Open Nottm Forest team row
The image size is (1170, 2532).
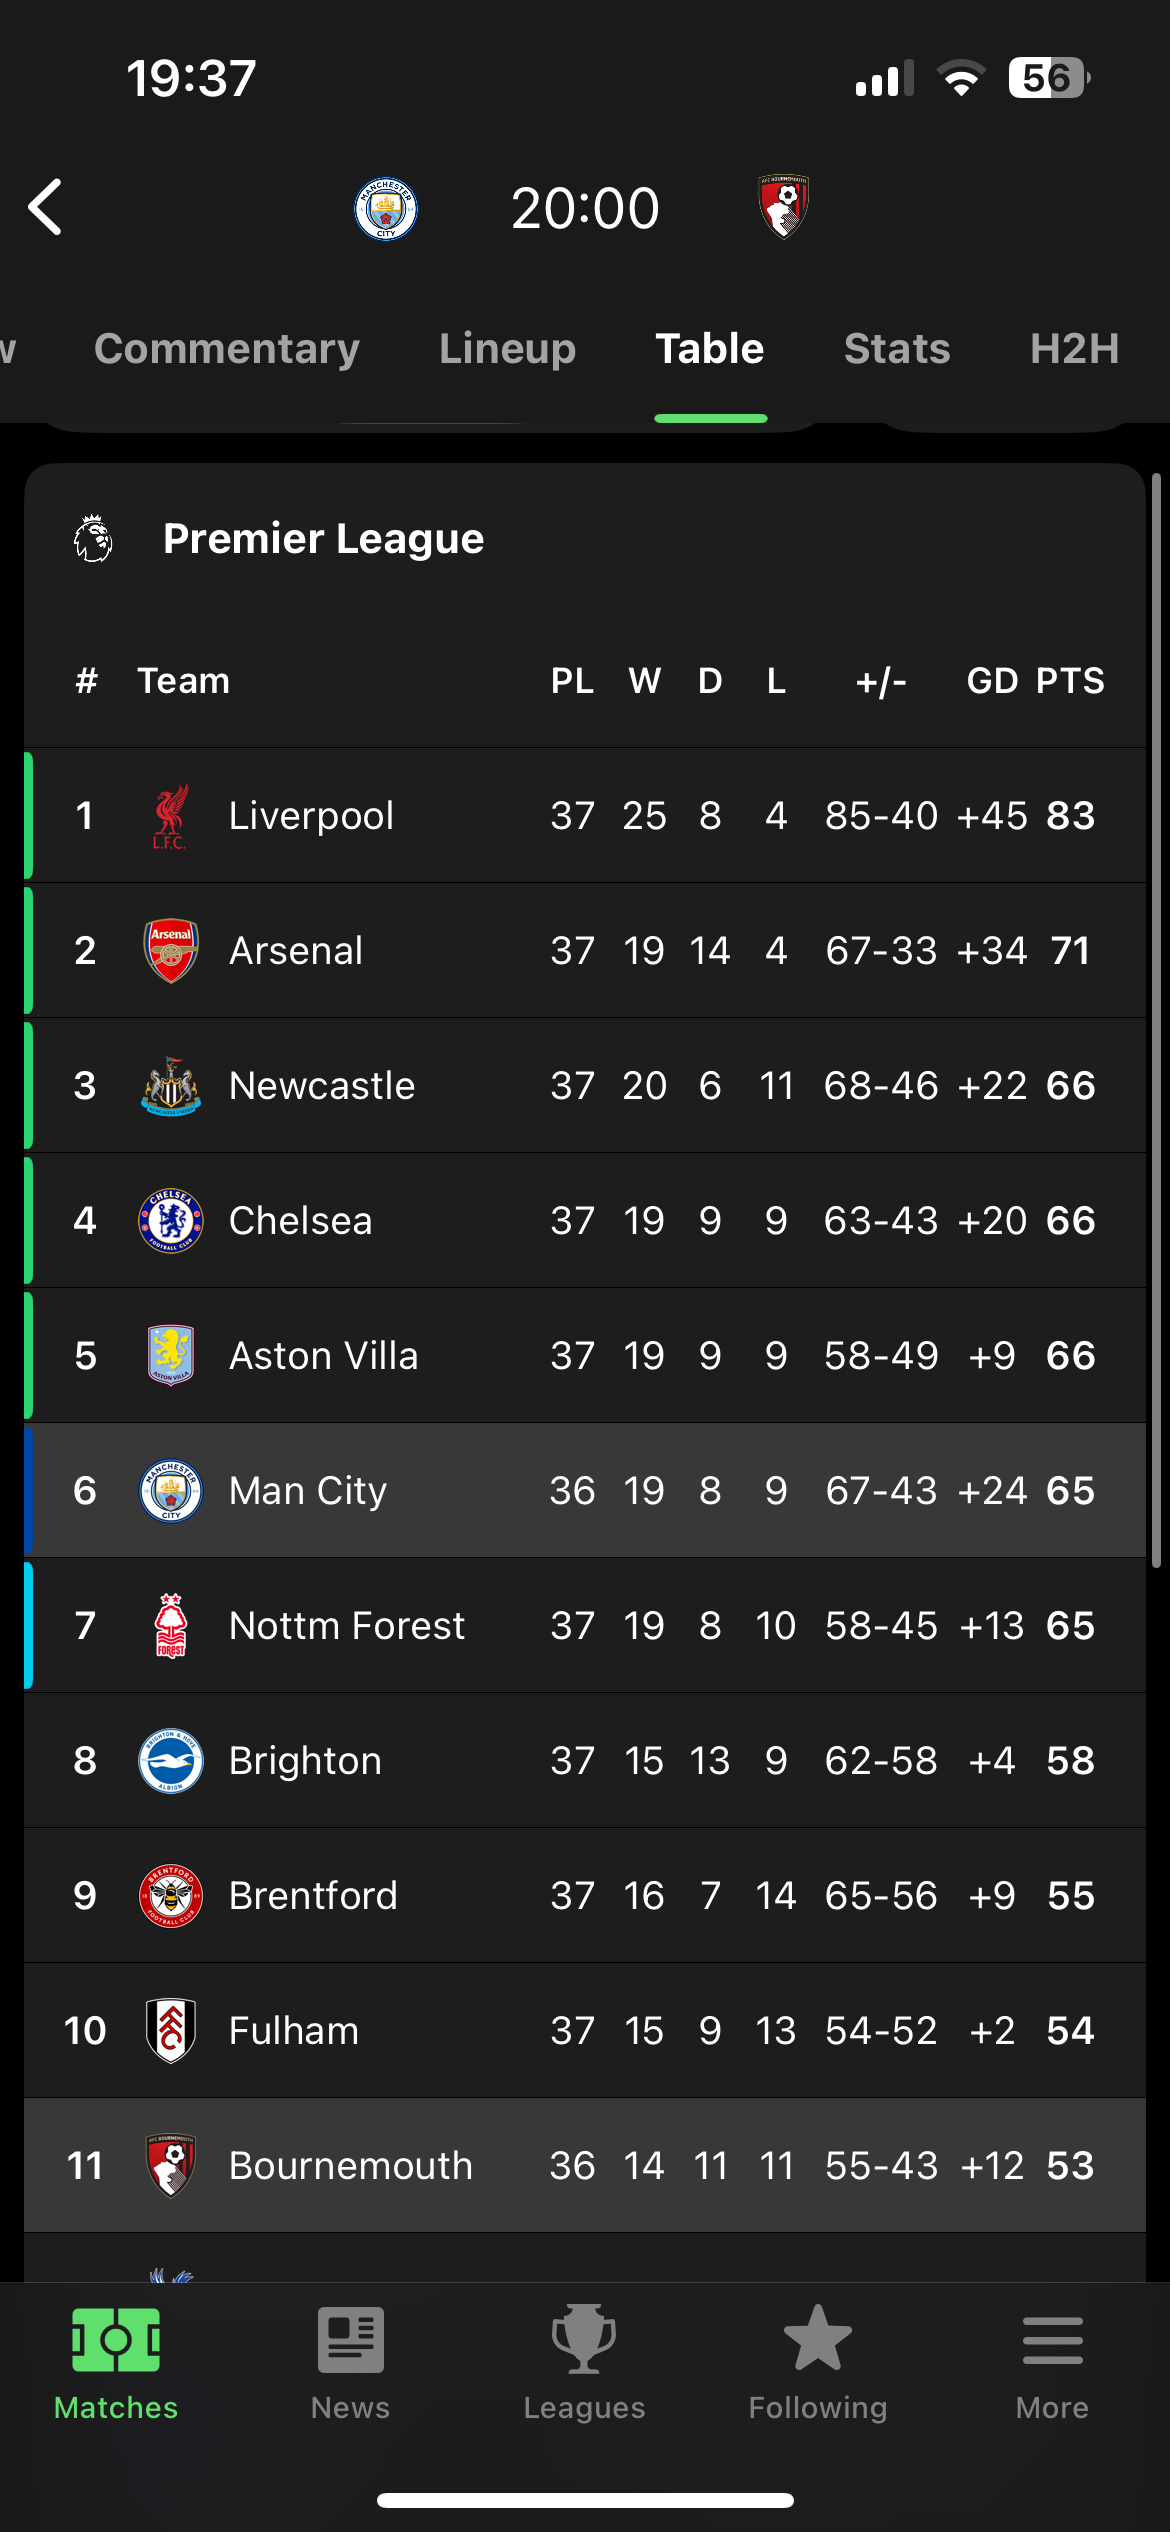(585, 1625)
